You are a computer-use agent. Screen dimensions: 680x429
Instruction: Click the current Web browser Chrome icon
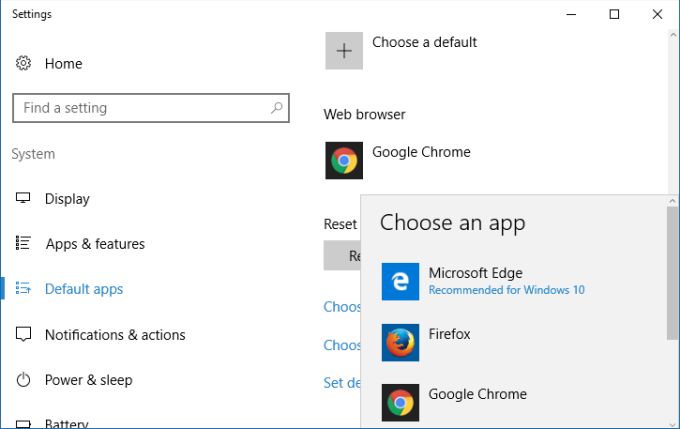coord(344,160)
